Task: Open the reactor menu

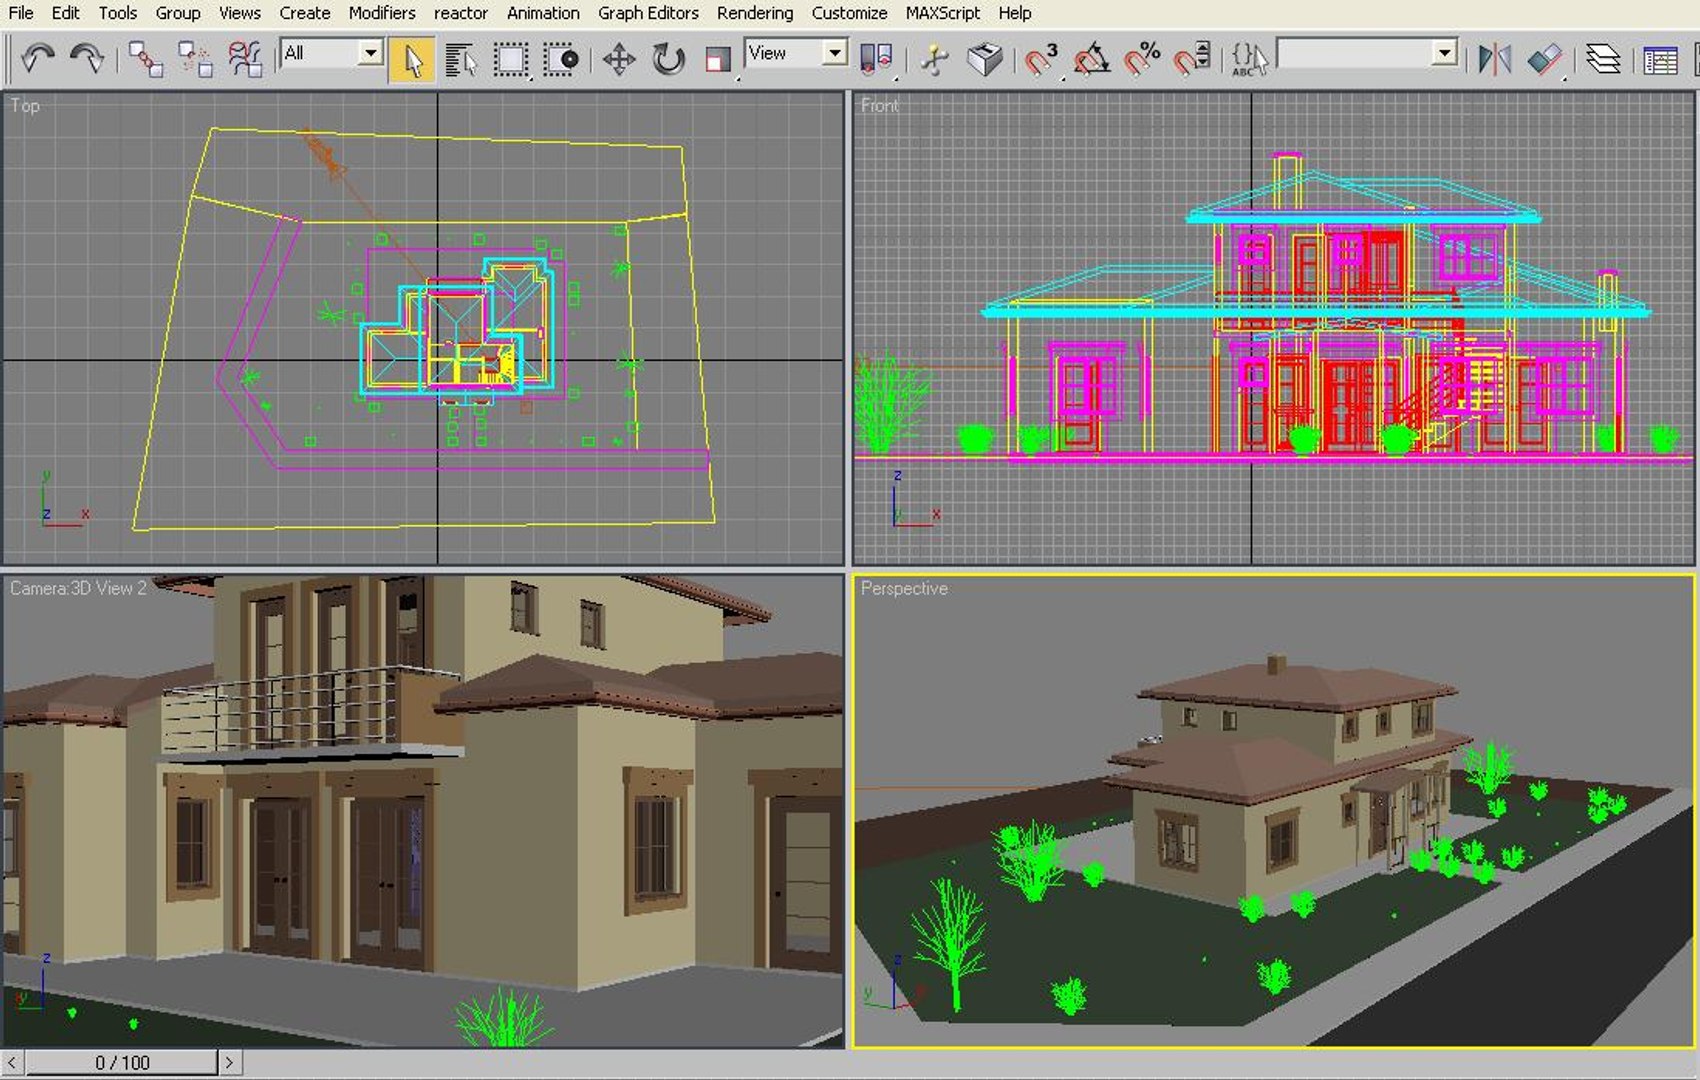Action: point(460,13)
